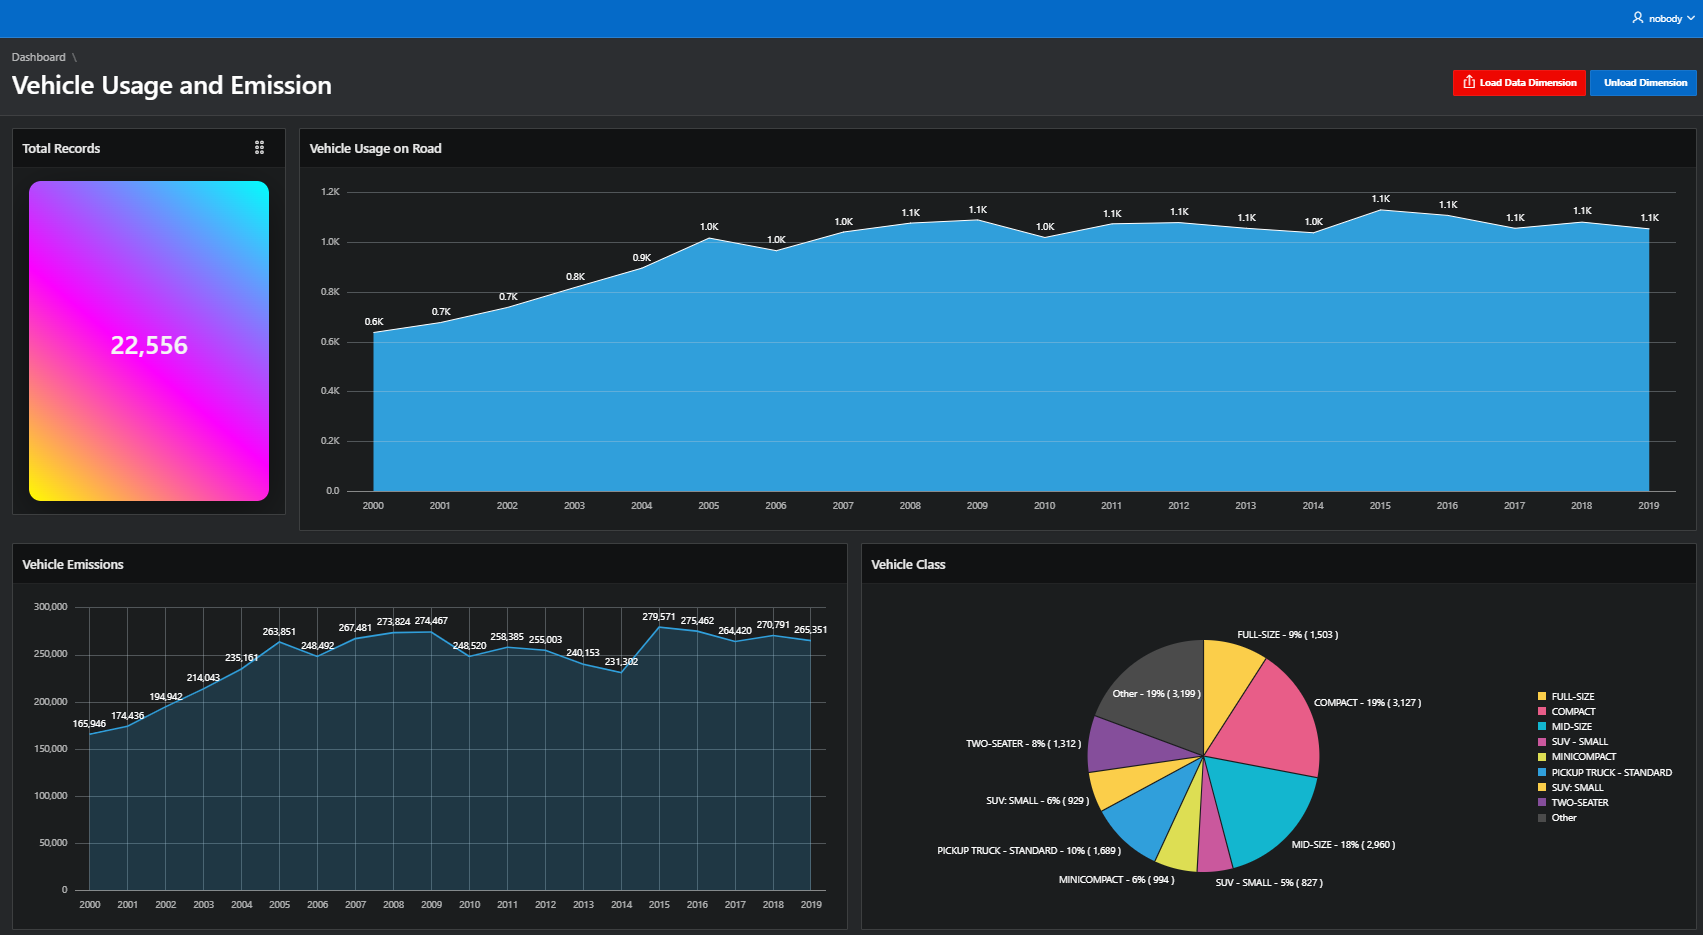The image size is (1703, 935).
Task: Open the Dashboard breadcrumb link
Action: pyautogui.click(x=39, y=57)
